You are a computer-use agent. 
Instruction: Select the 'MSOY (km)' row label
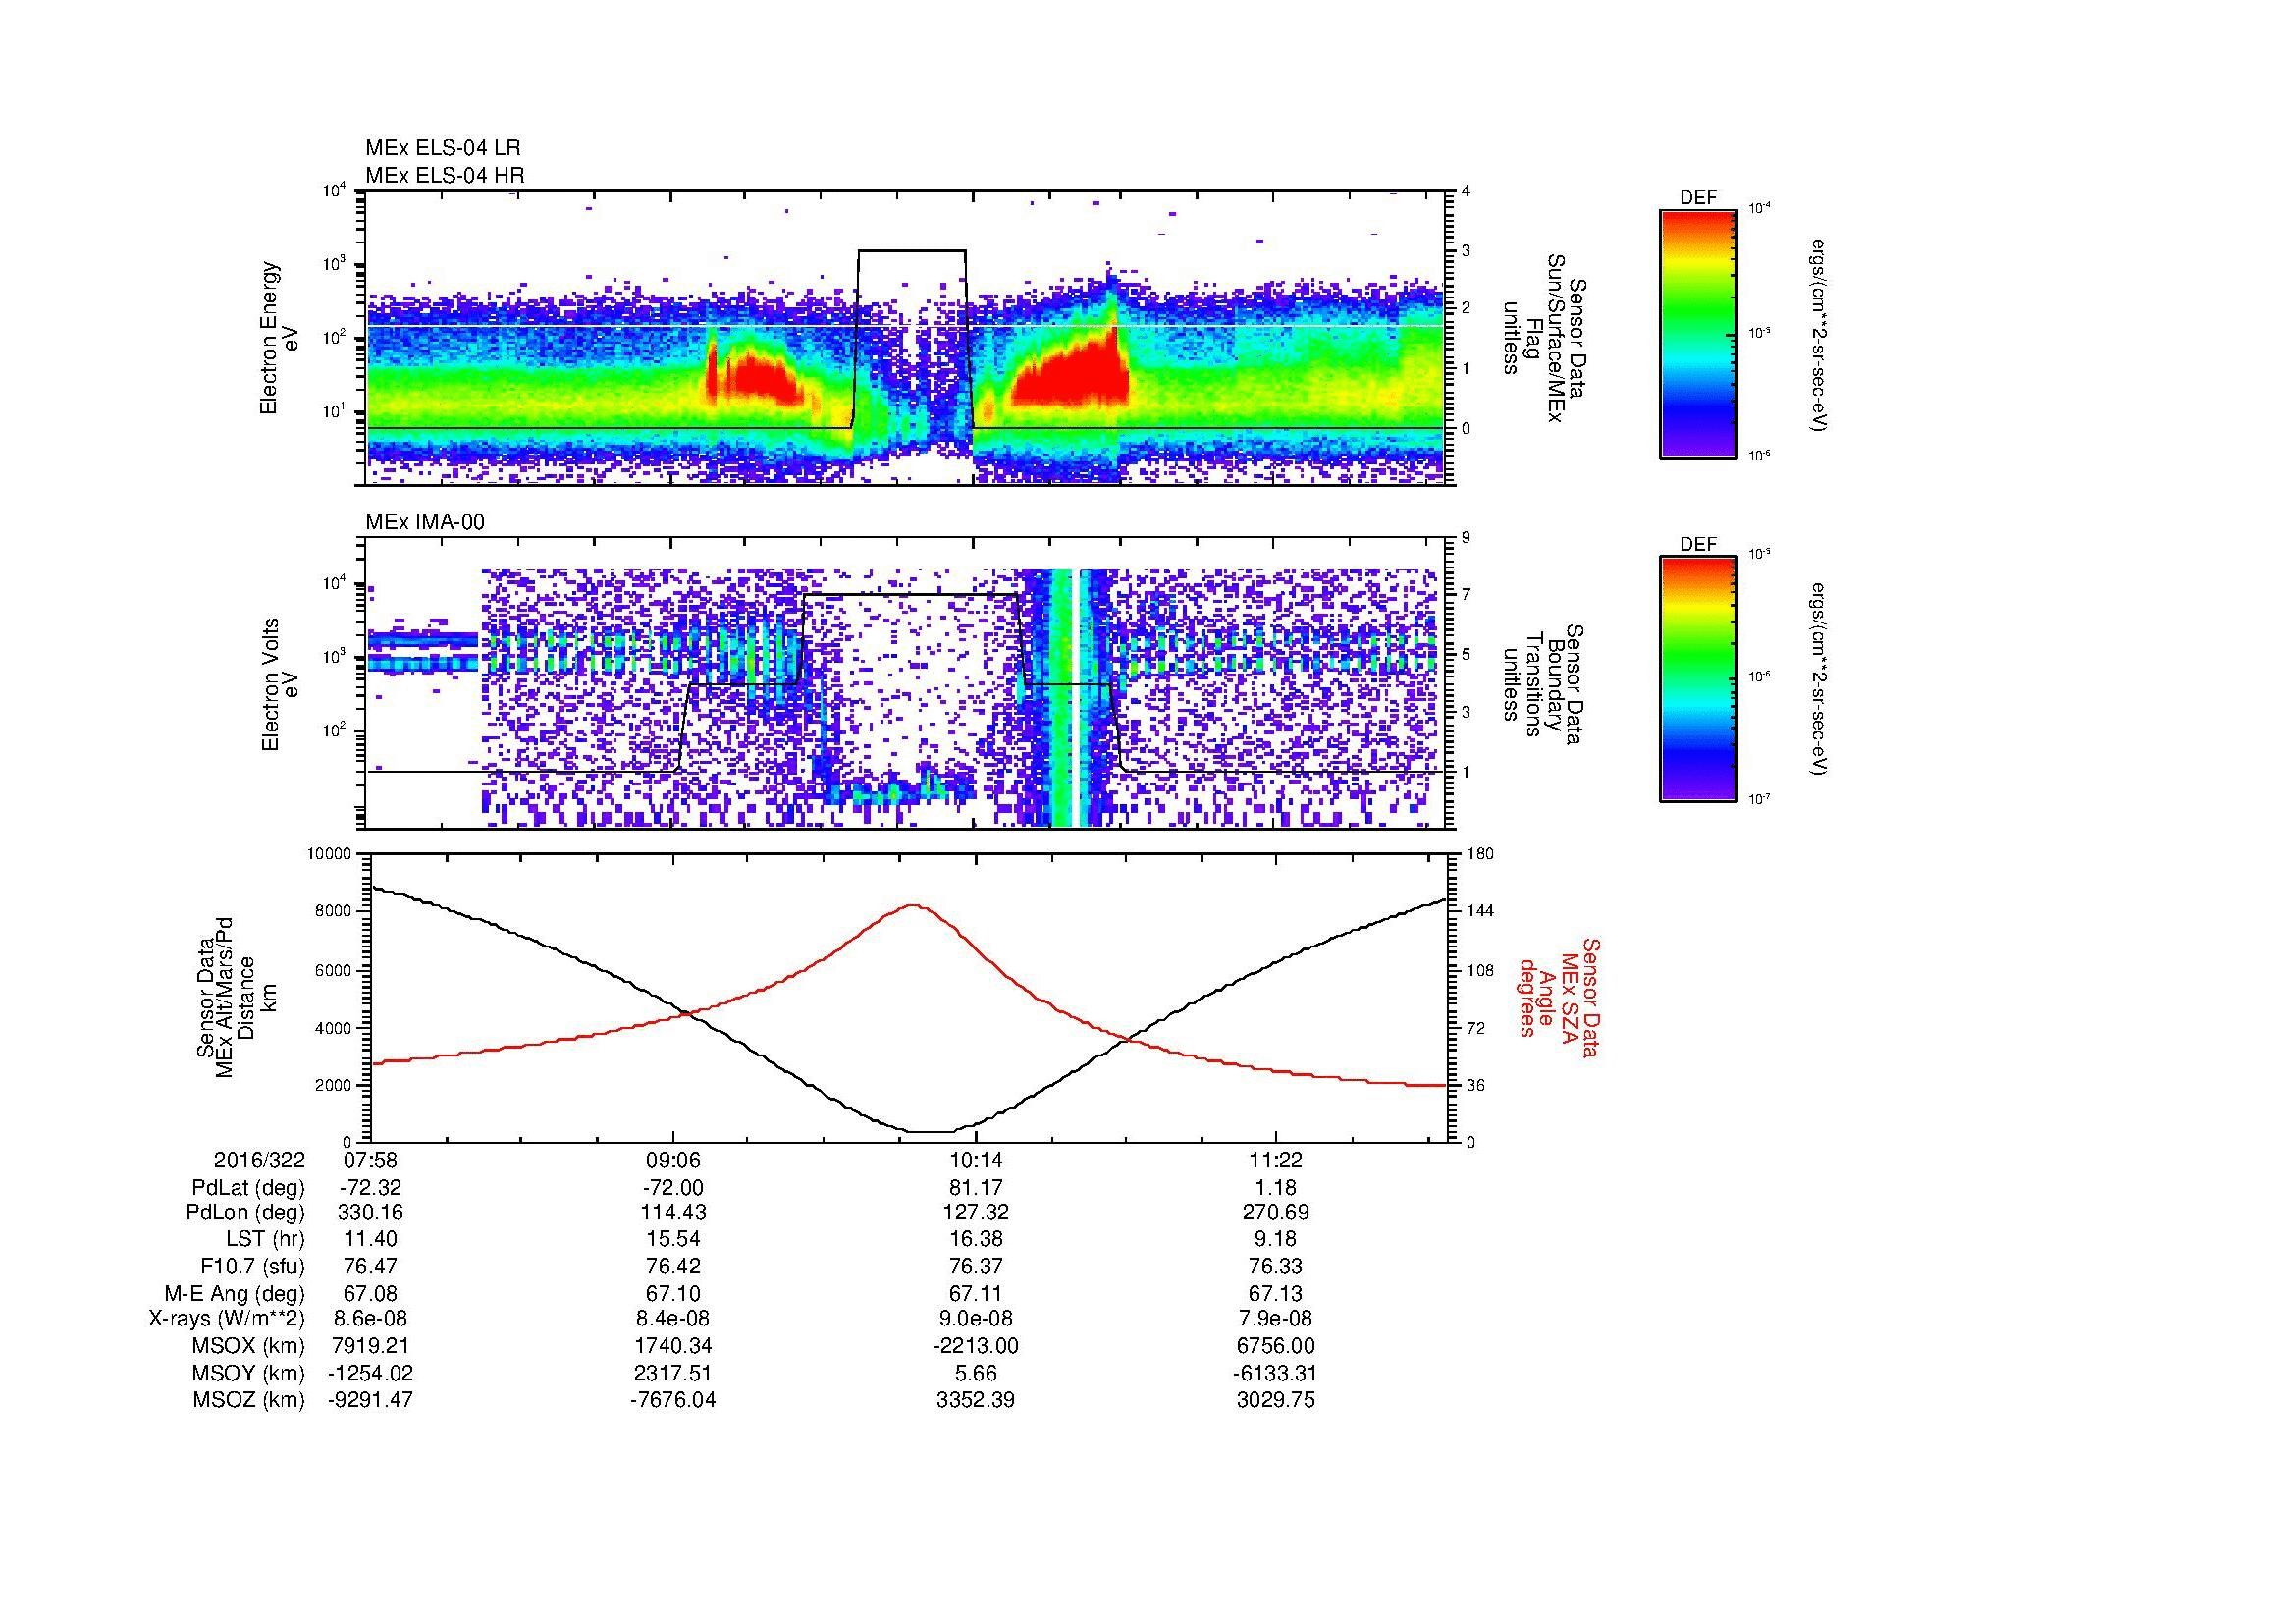click(x=249, y=1374)
